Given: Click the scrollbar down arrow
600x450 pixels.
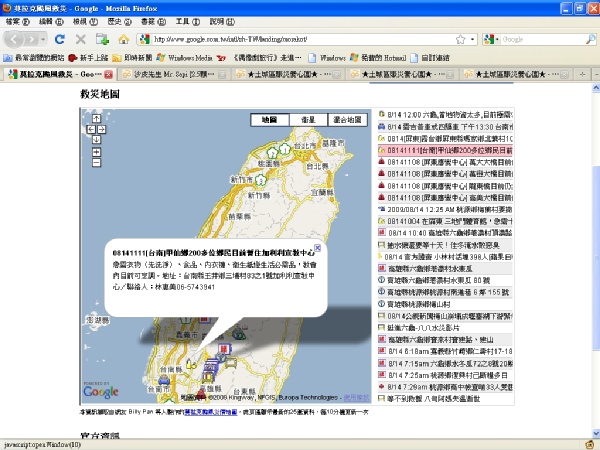Looking at the screenshot, I should tap(596, 434).
